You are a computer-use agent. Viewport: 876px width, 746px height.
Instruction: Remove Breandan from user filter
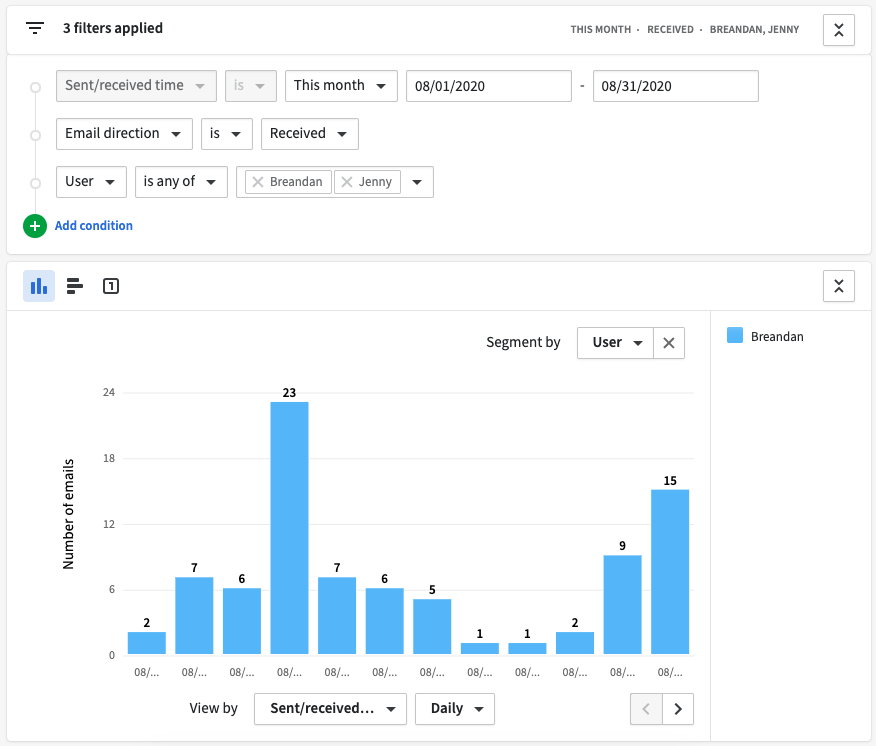point(258,182)
